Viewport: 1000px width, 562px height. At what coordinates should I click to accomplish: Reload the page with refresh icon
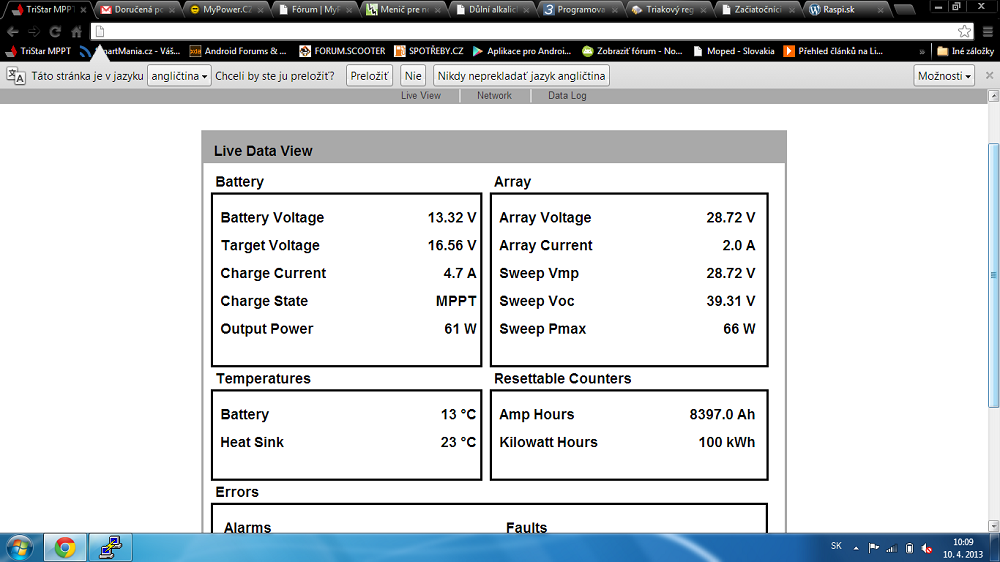click(55, 31)
